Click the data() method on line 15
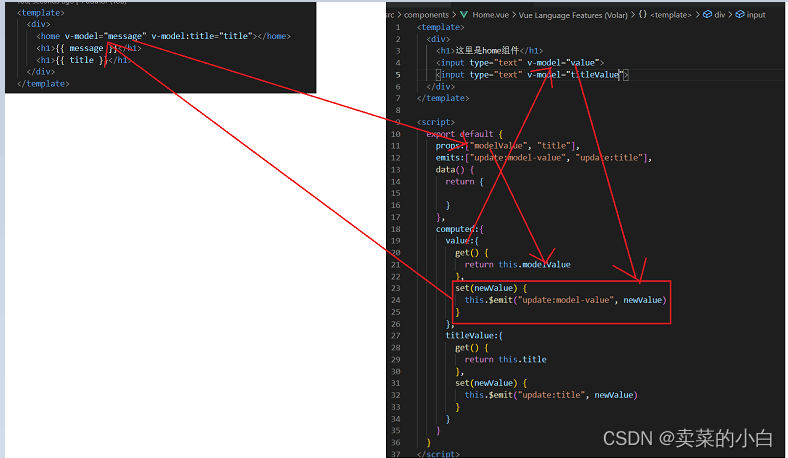788x458 pixels. click(446, 170)
